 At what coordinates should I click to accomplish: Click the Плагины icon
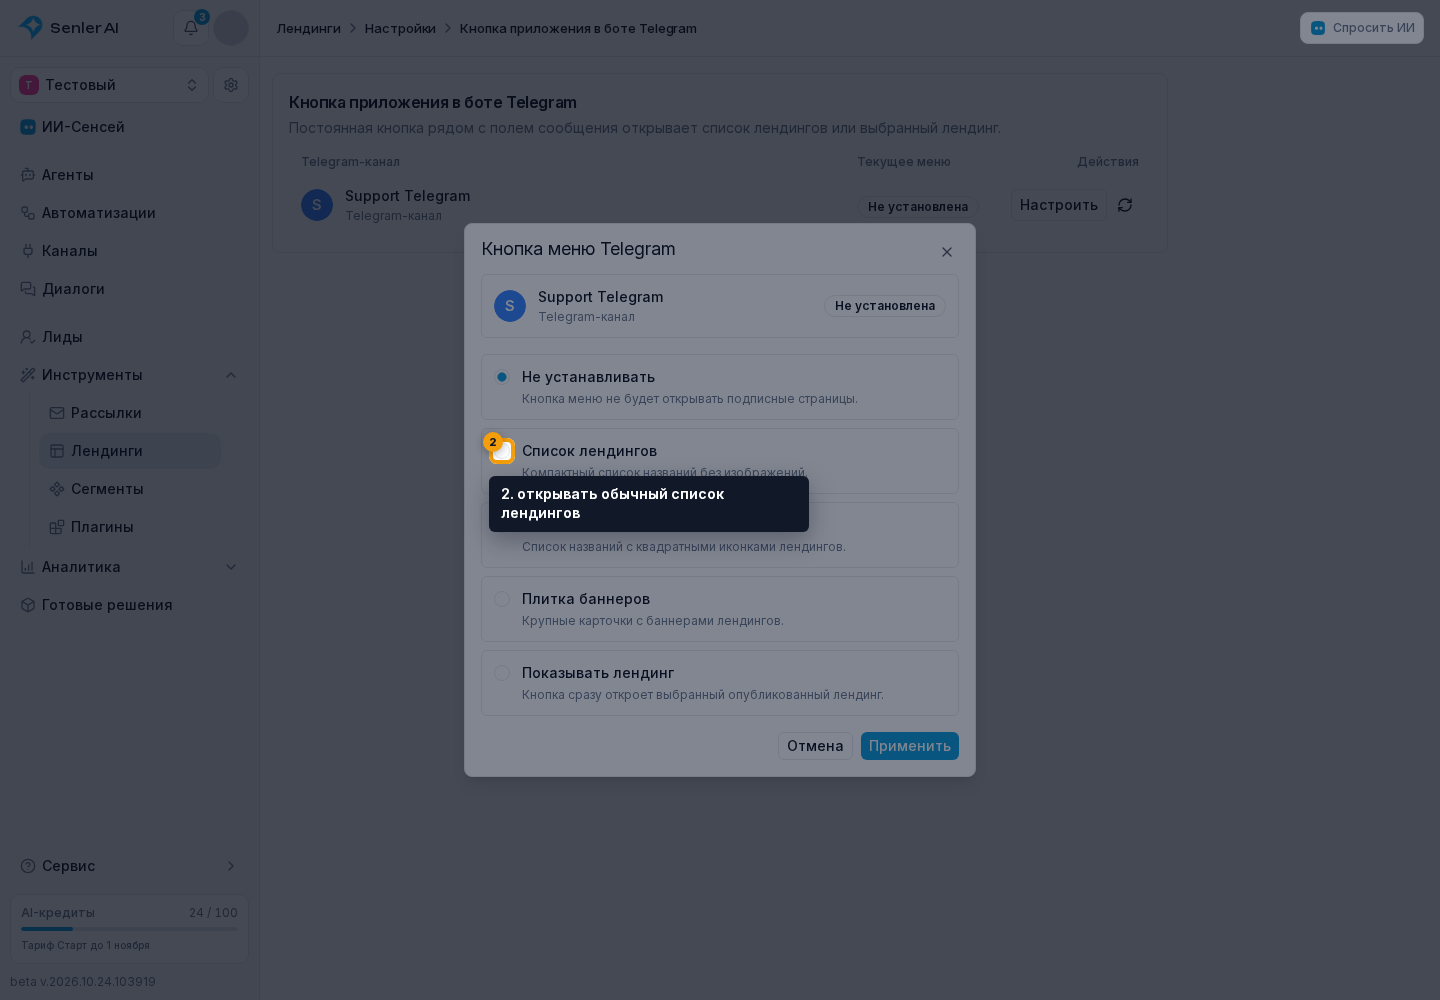click(x=57, y=527)
